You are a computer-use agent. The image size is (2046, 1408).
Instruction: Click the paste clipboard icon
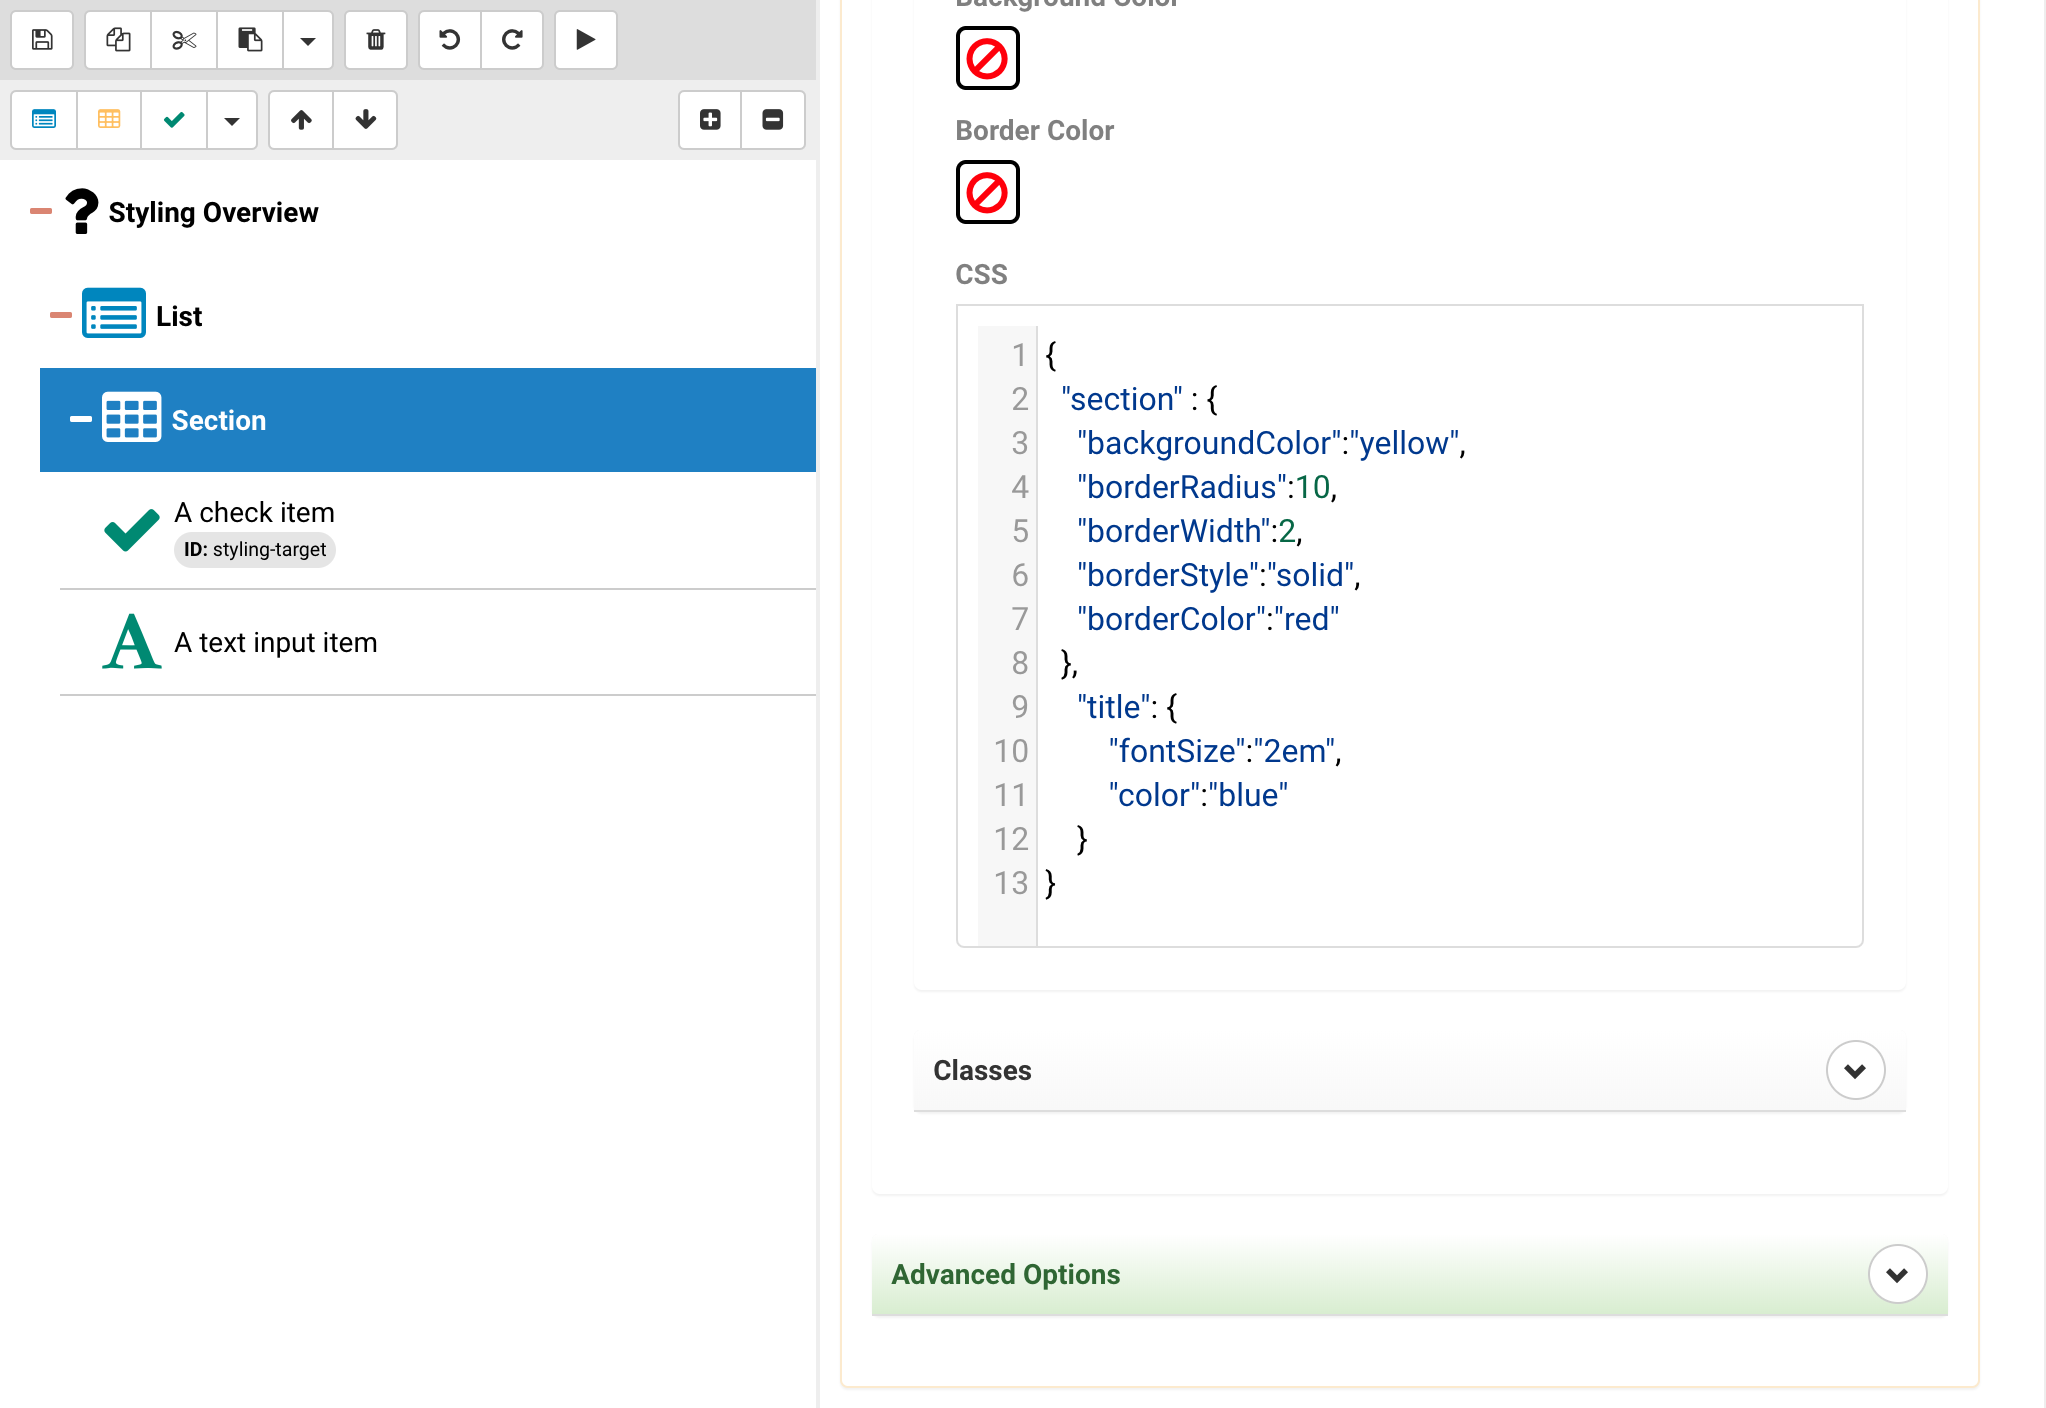click(250, 40)
